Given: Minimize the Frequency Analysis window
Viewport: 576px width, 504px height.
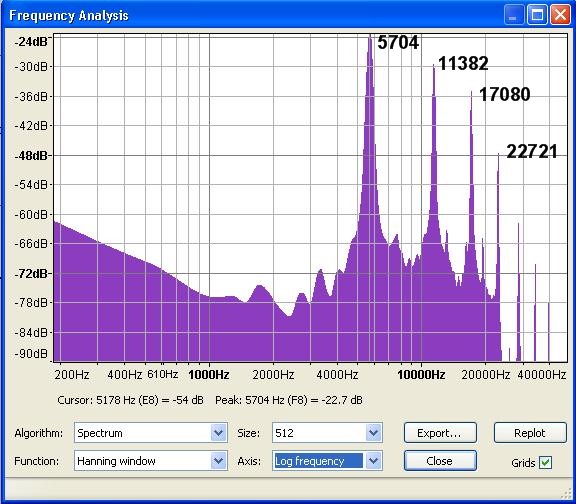Looking at the screenshot, I should click(513, 15).
